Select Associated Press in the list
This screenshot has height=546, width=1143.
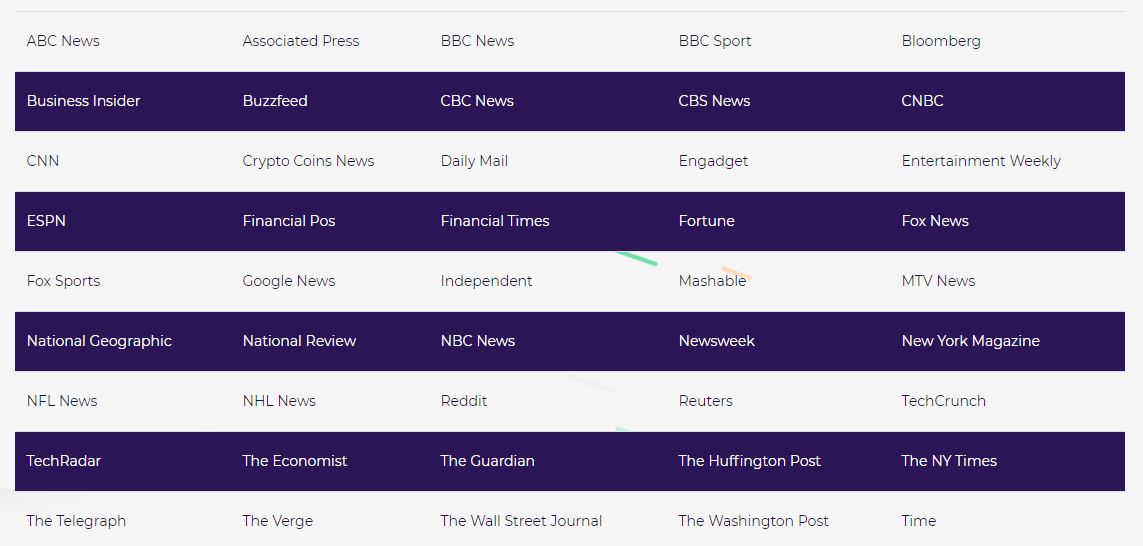(x=300, y=41)
